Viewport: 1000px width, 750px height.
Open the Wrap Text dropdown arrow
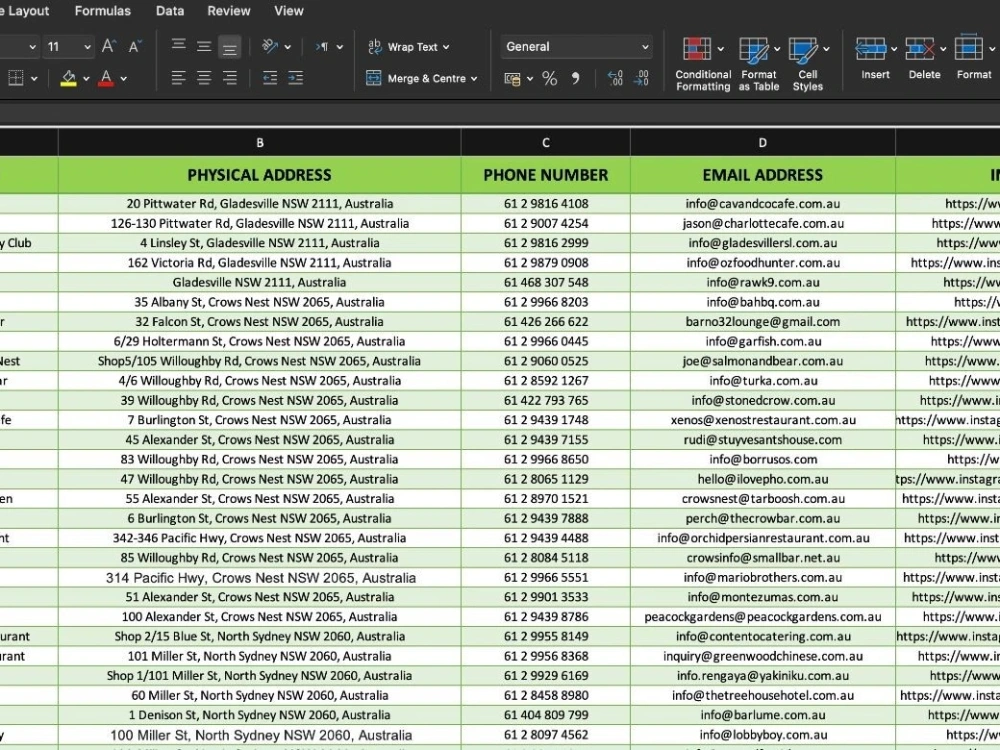click(446, 47)
